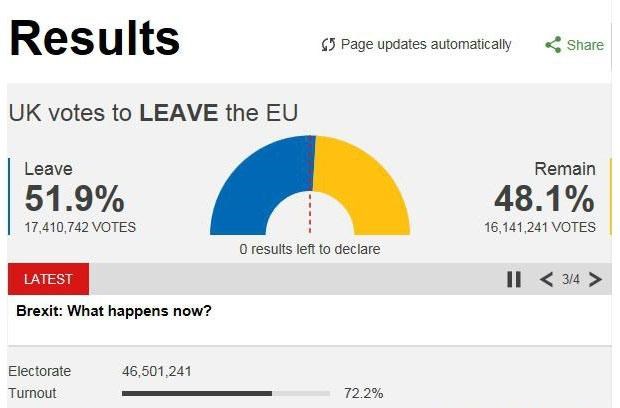
Task: Click the 3/4 headline counter
Action: click(x=571, y=280)
